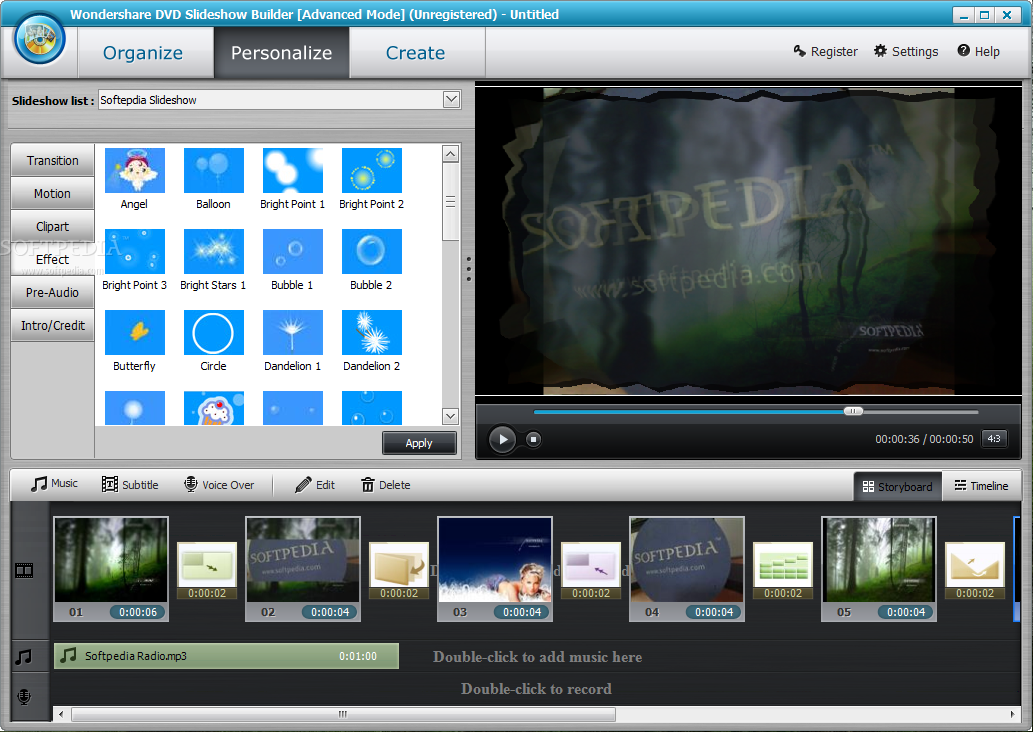Open the Help menu
Viewport: 1033px width, 732px height.
tap(978, 51)
